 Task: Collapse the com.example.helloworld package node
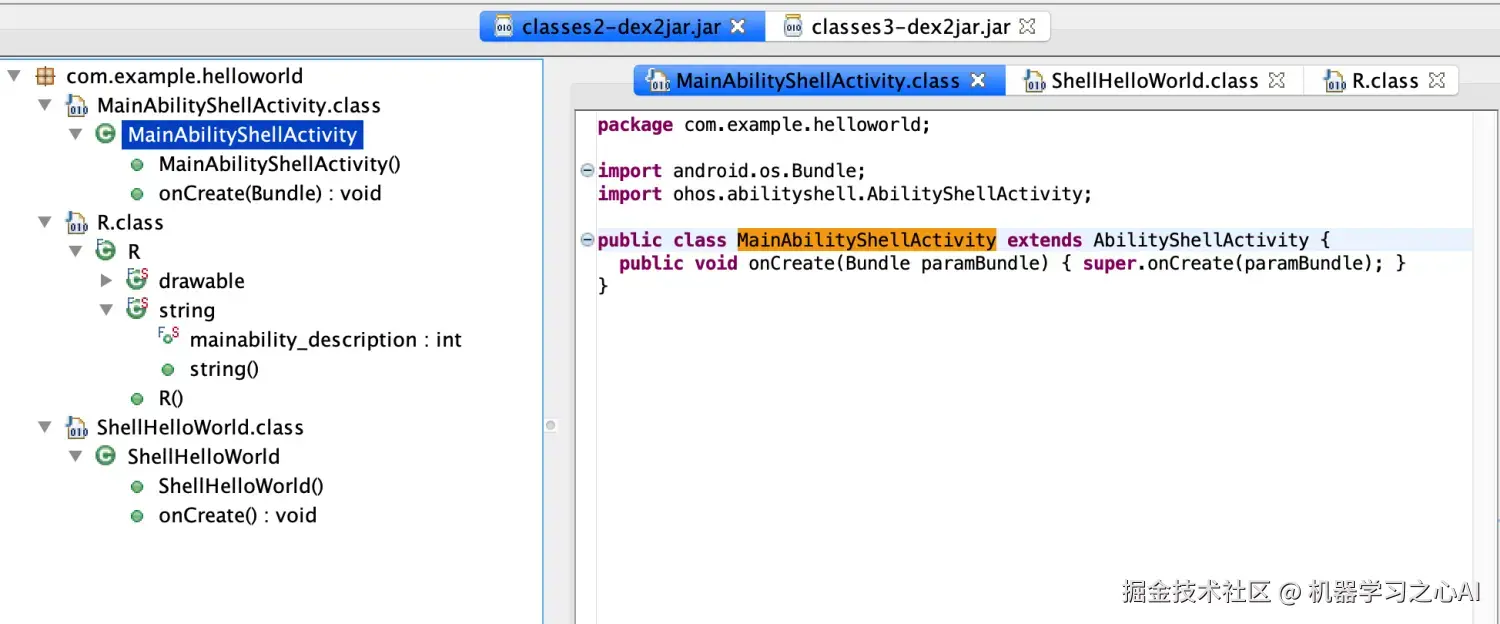13,76
